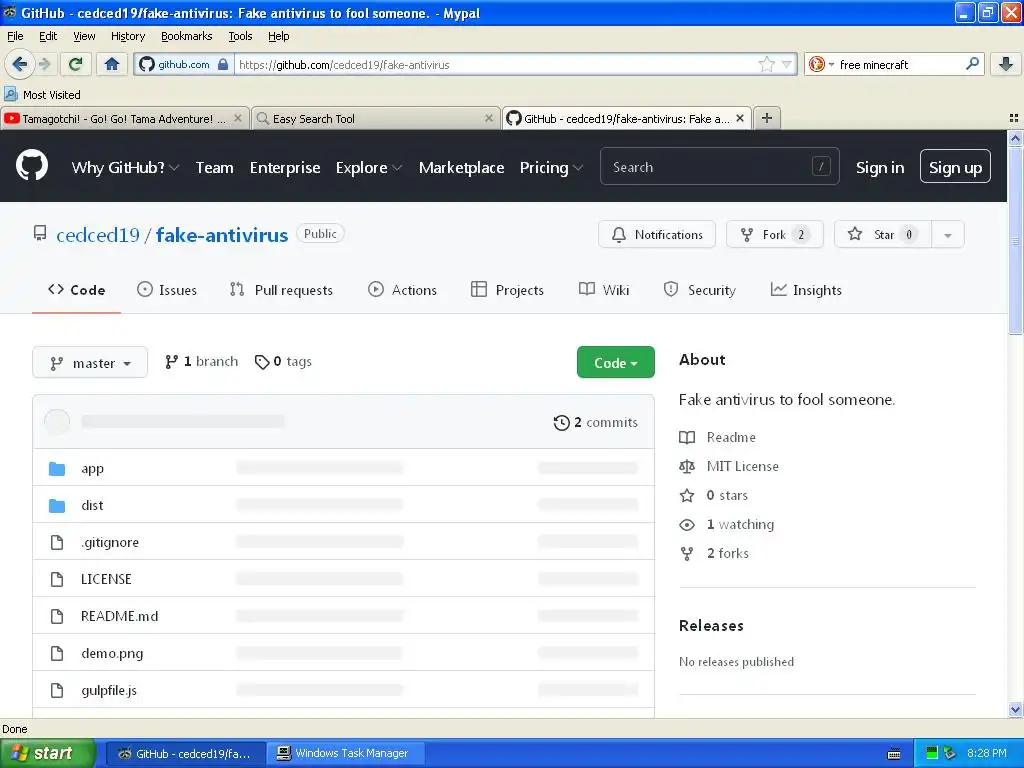Expand the Pricing menu
Screen dimensions: 1024x768
tap(551, 168)
